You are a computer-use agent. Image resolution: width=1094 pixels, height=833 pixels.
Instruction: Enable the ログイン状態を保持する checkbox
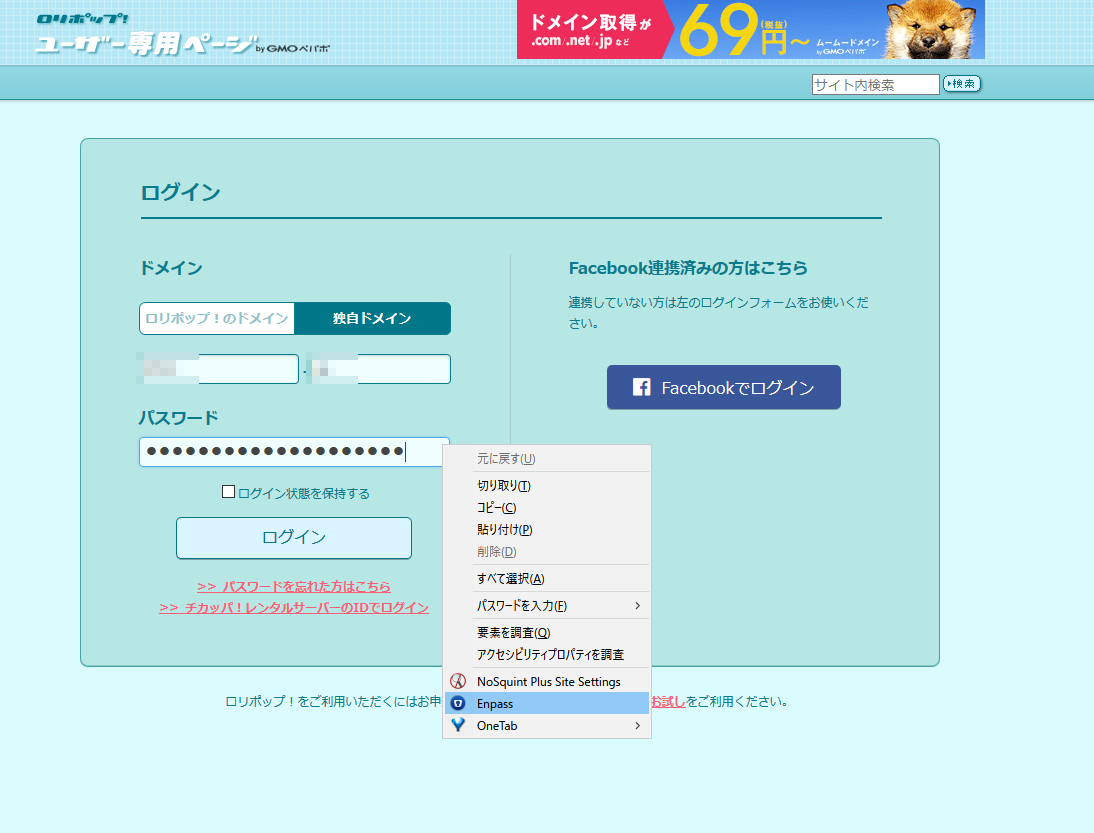(228, 492)
